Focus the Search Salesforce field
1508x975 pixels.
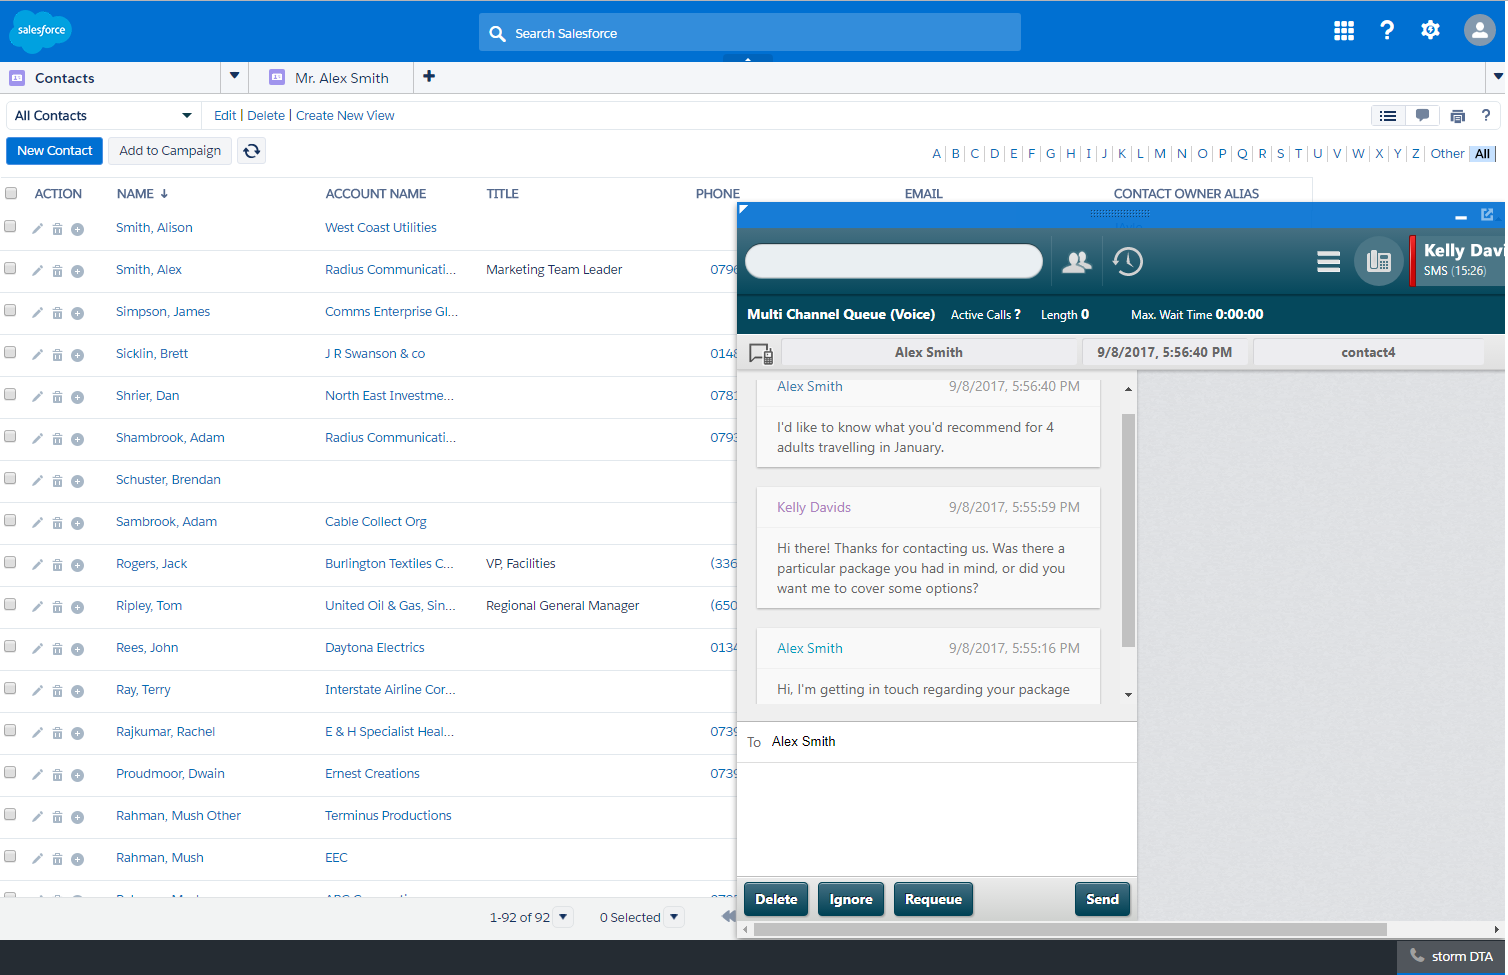[x=750, y=33]
